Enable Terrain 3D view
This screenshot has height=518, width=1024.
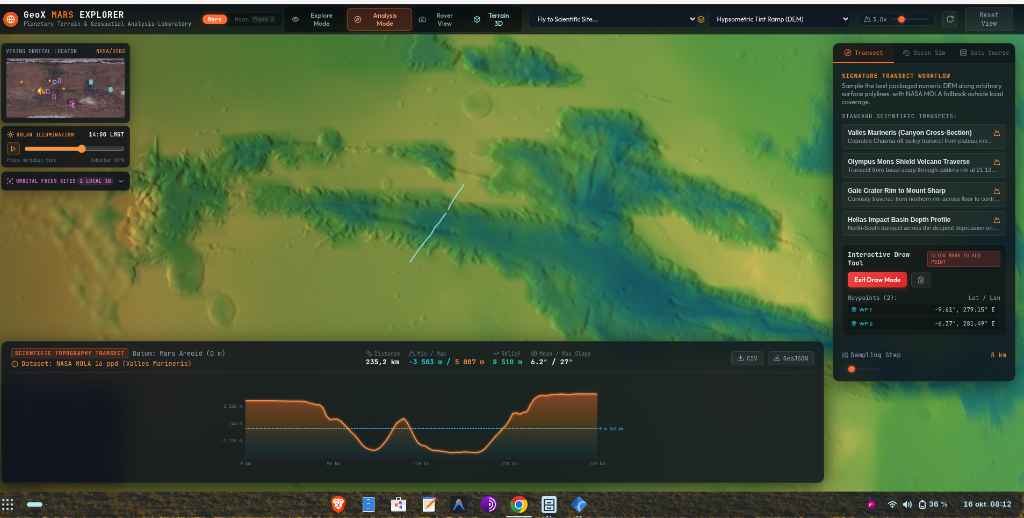point(491,20)
